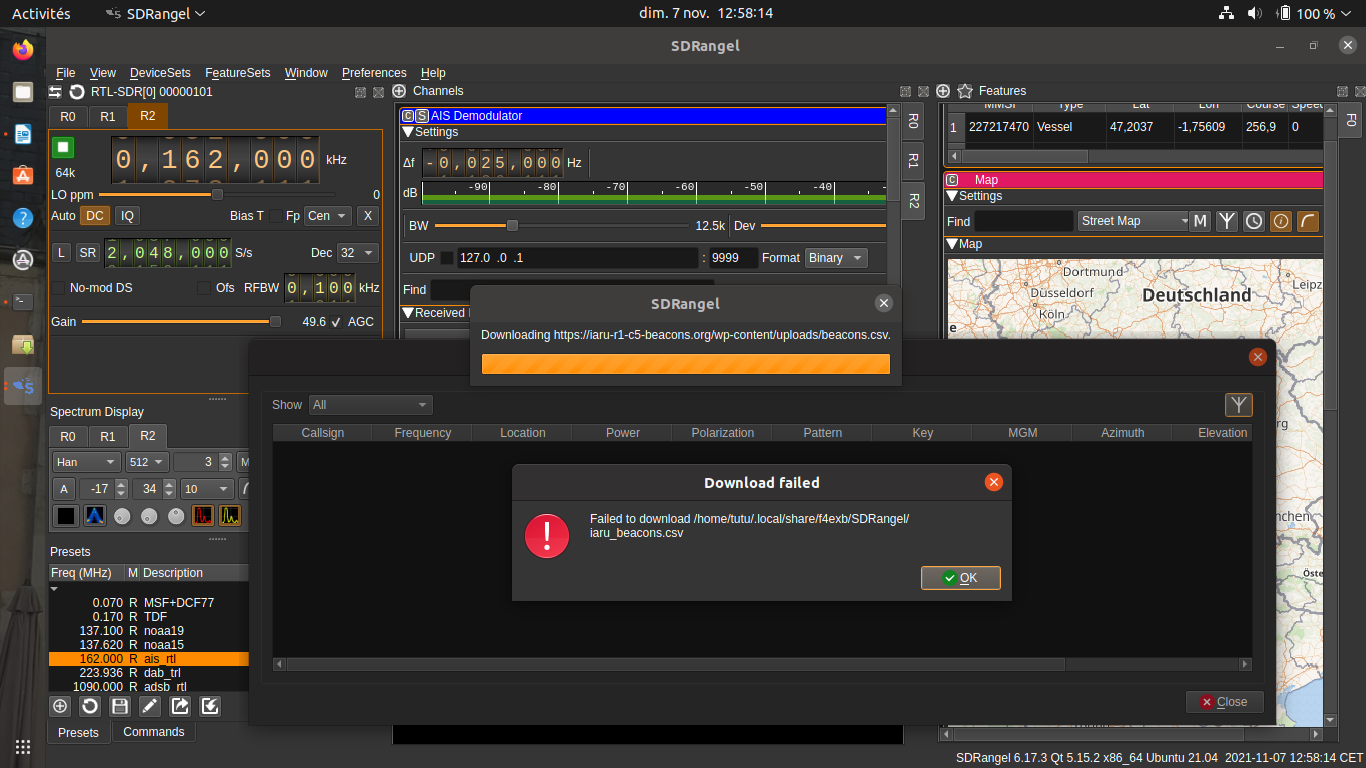Open feature presets via the star icon
This screenshot has width=1366, height=768.
point(965,91)
